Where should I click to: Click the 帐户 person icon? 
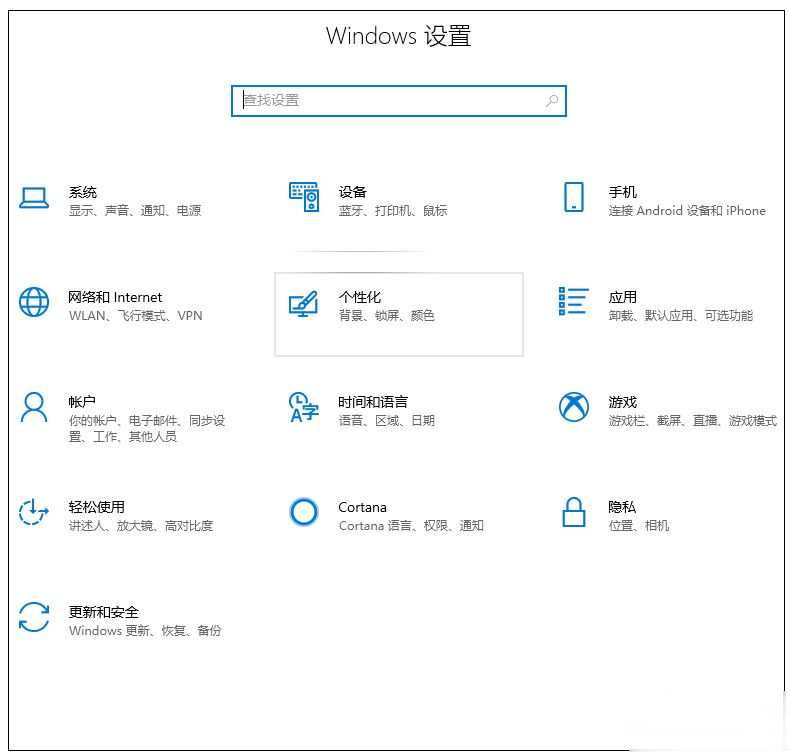point(34,407)
